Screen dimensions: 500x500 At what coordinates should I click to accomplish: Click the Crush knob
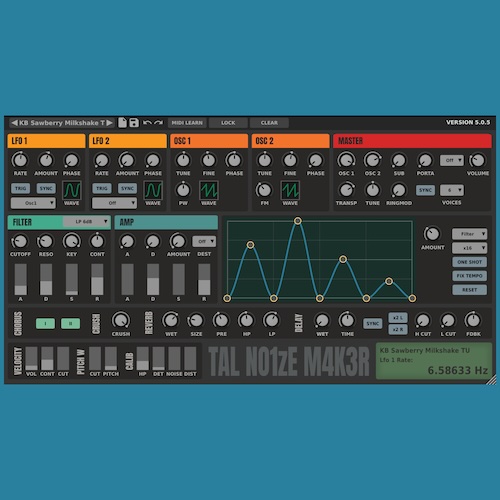click(121, 320)
